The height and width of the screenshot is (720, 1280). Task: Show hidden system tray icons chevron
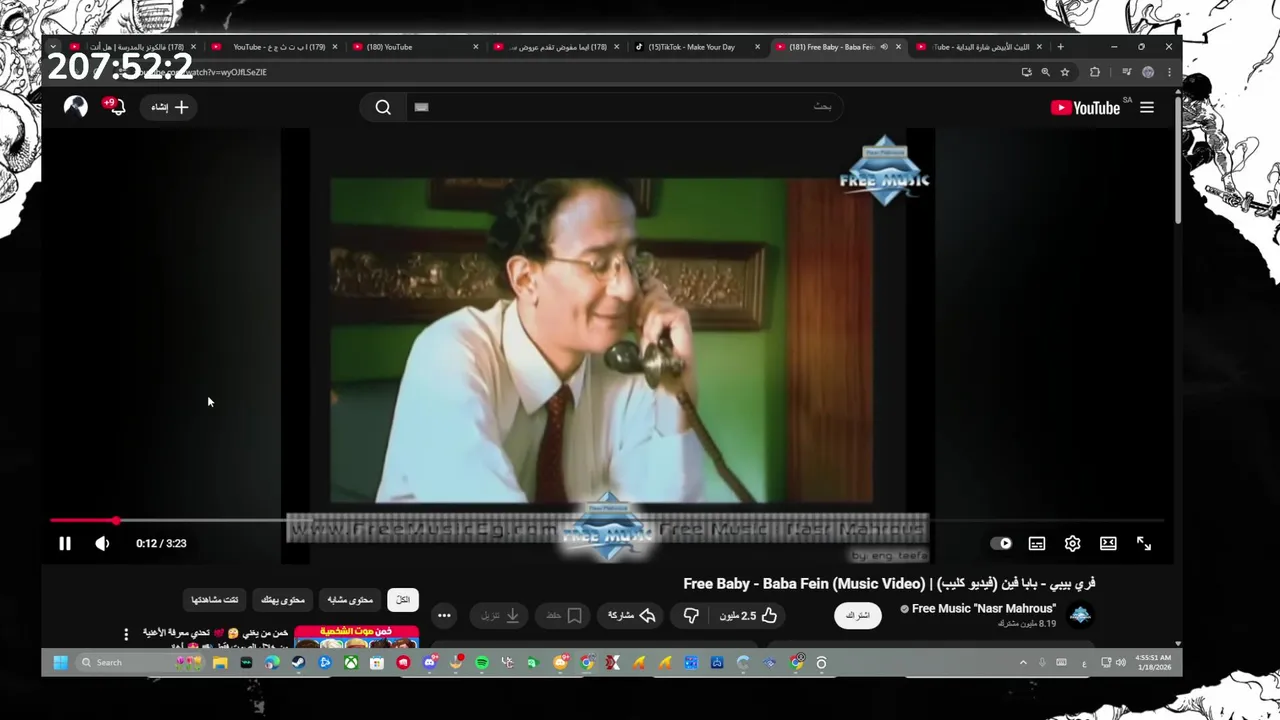(1023, 662)
